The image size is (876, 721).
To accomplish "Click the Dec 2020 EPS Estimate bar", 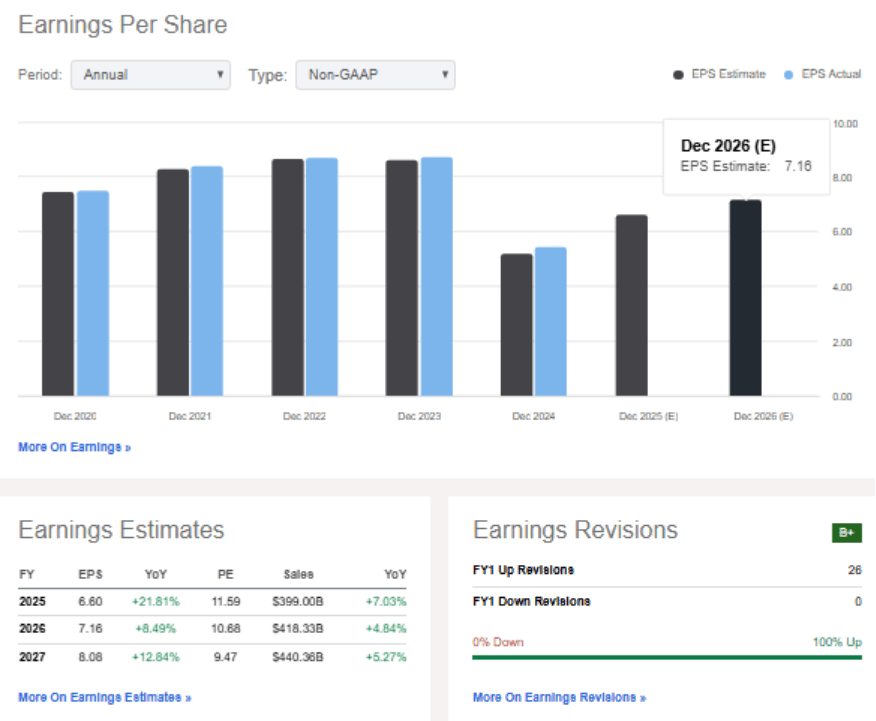I will tap(57, 294).
